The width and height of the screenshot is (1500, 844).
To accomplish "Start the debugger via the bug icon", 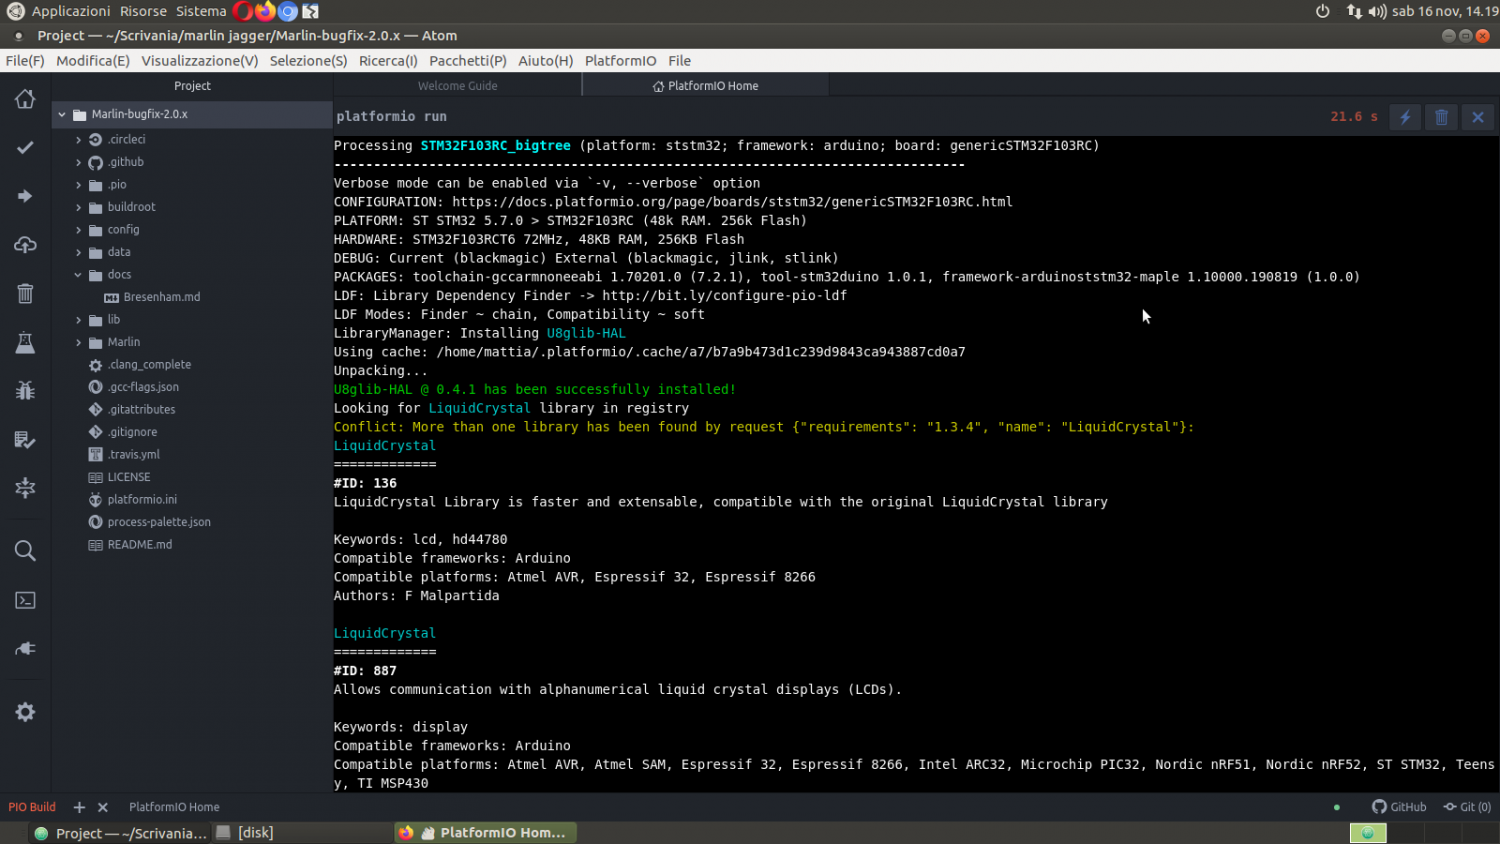I will 25,391.
